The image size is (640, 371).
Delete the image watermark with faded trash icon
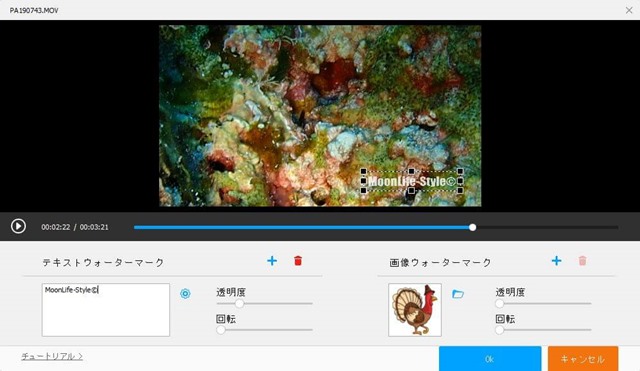click(x=582, y=260)
